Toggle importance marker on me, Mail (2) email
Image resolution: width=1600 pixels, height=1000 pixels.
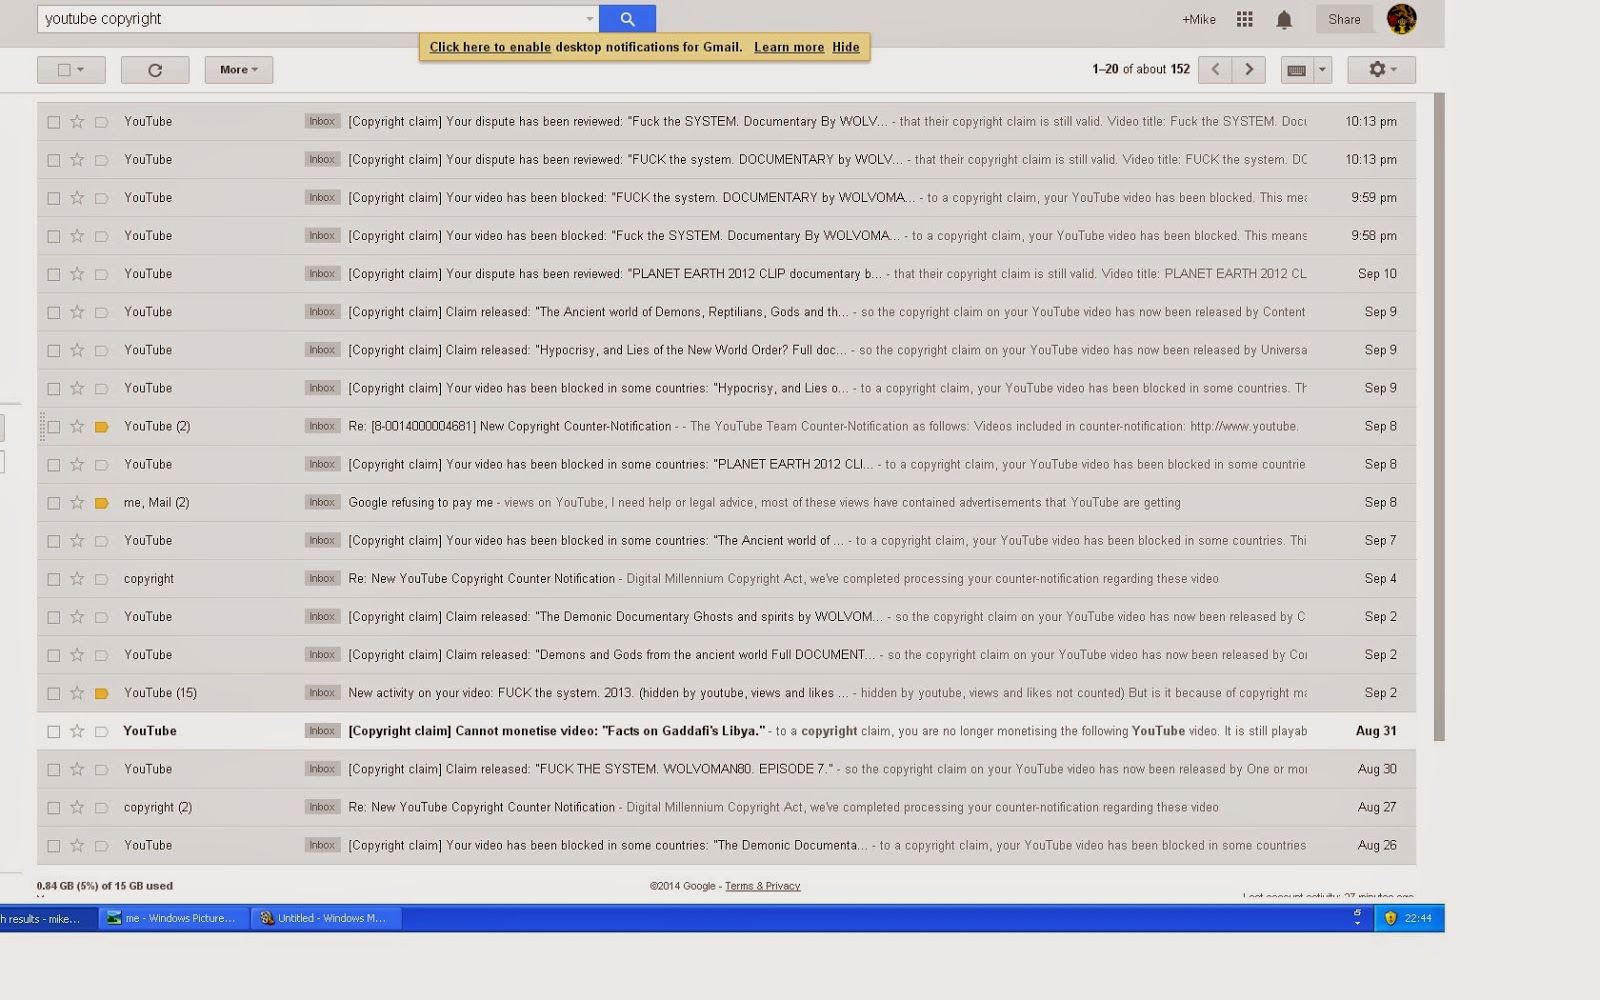[x=101, y=503]
